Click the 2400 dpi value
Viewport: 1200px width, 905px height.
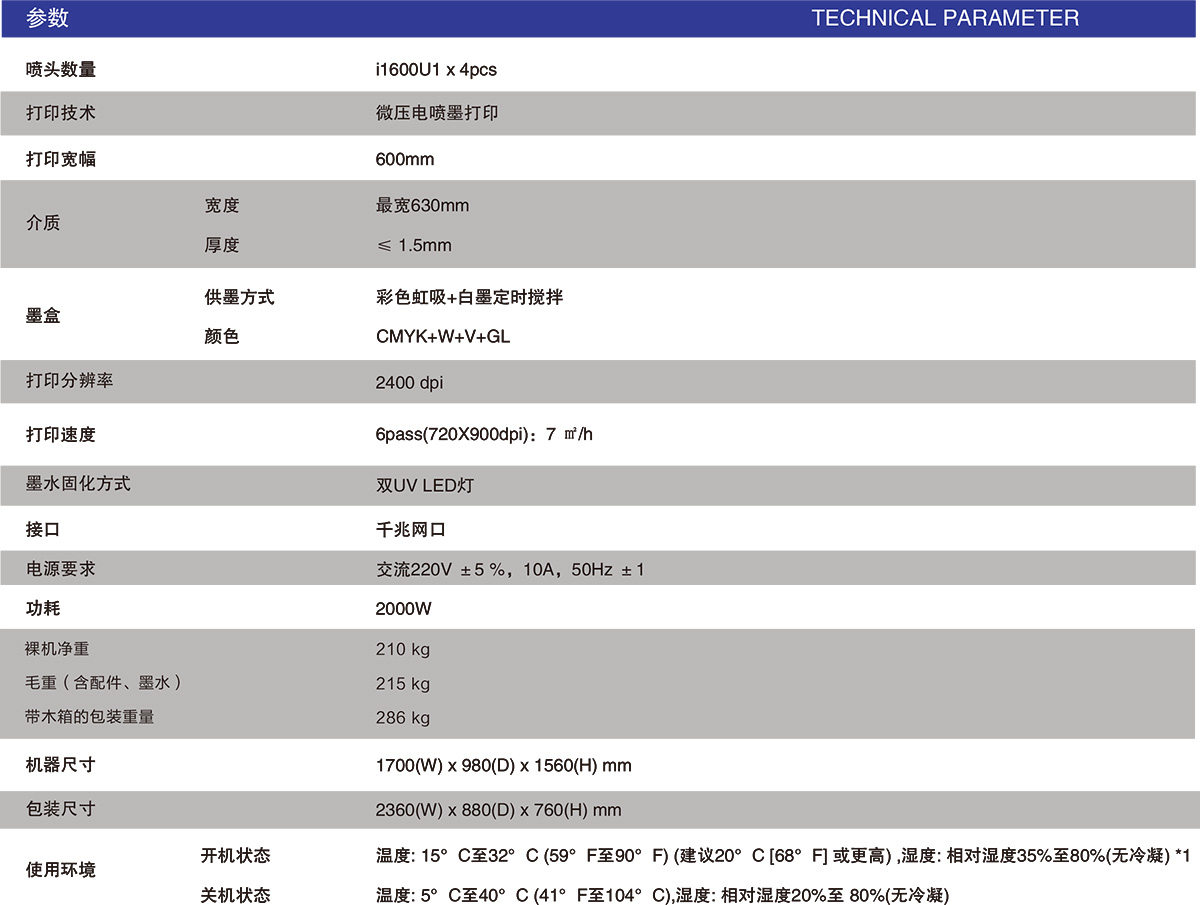(409, 382)
